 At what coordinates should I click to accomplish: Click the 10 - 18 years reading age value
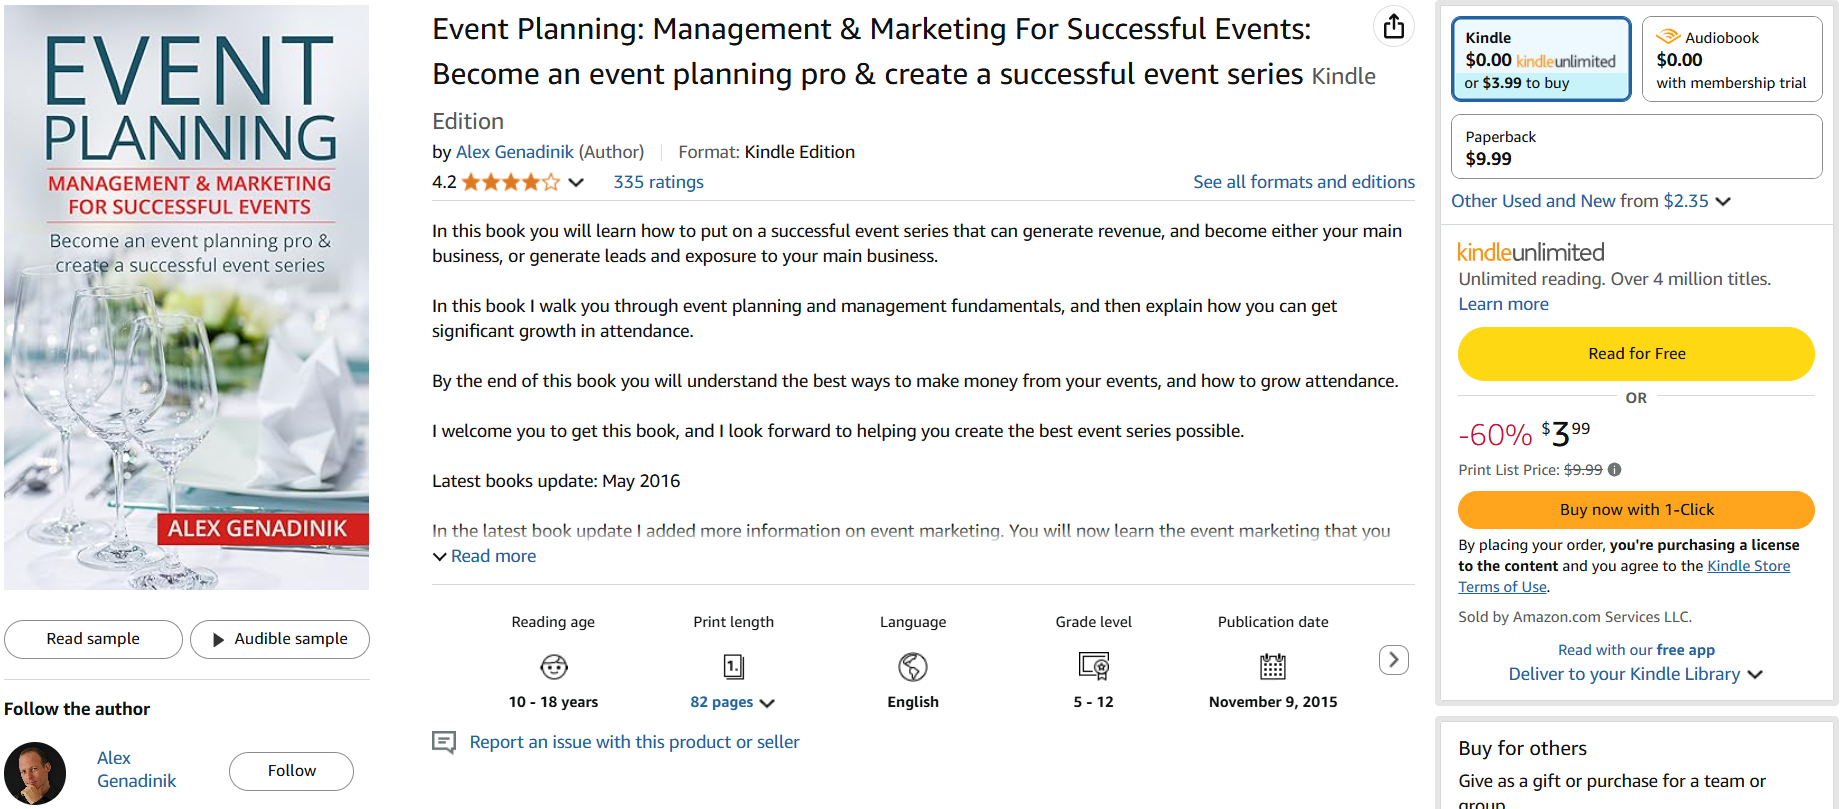[553, 702]
